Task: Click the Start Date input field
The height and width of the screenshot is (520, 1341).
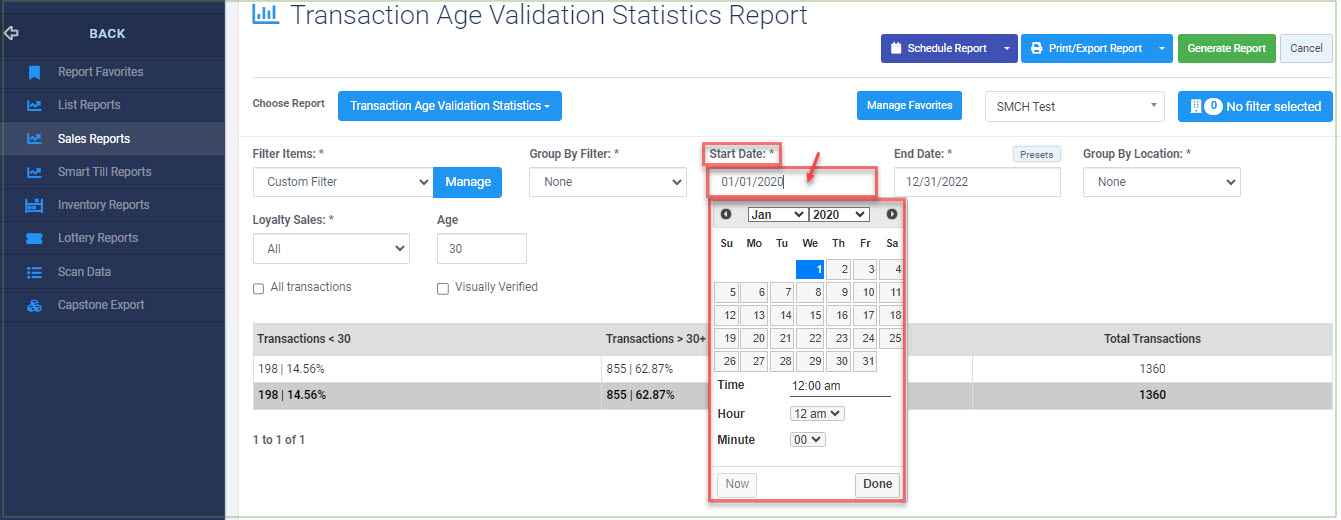Action: 792,182
